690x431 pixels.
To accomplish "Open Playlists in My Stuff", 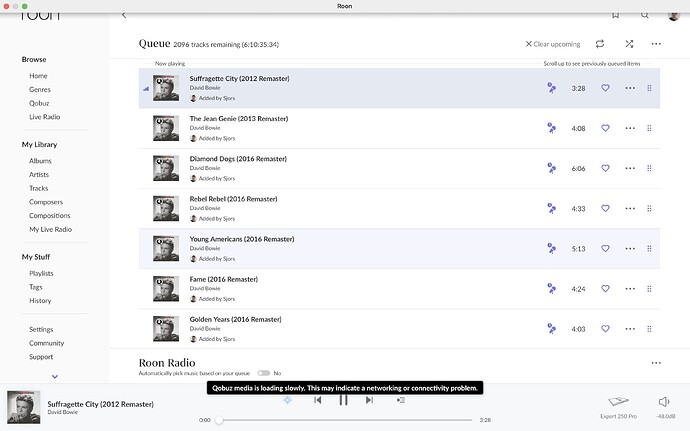I will pos(41,273).
